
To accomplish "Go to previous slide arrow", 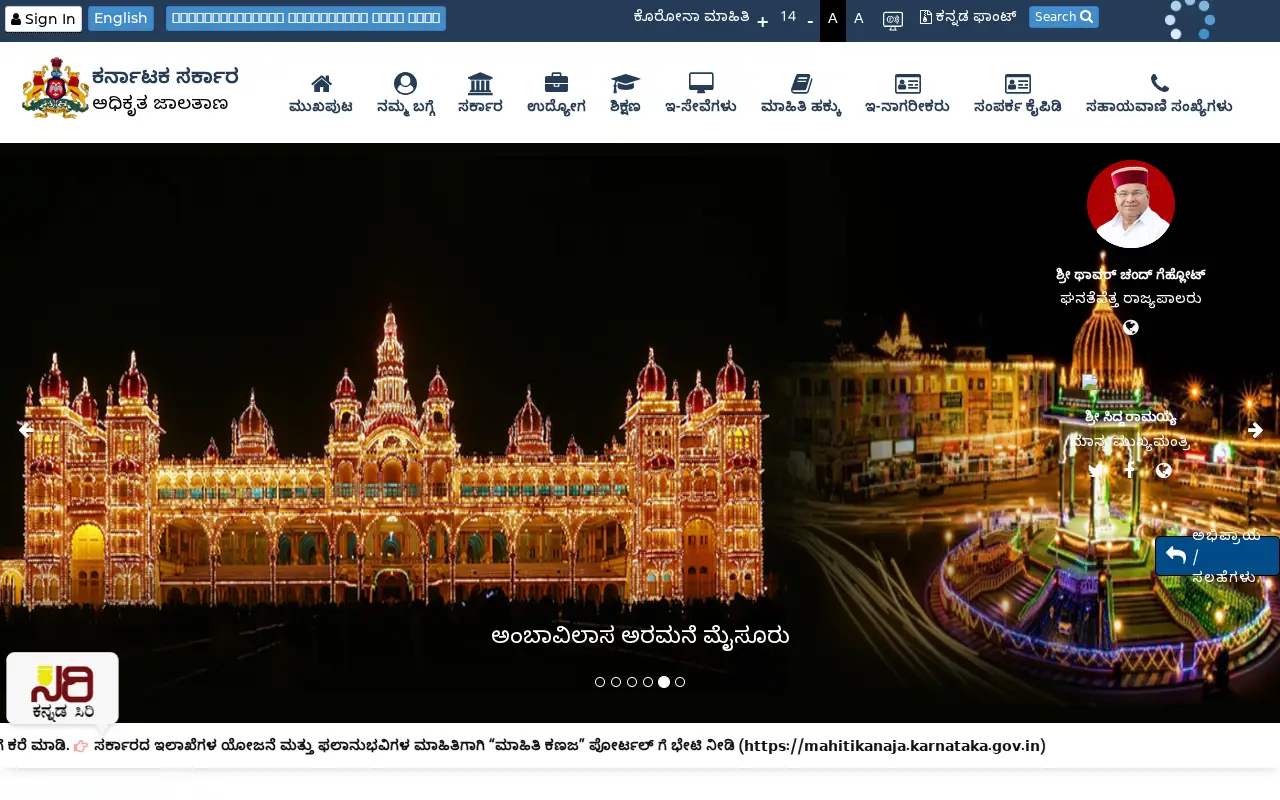I will (x=26, y=430).
